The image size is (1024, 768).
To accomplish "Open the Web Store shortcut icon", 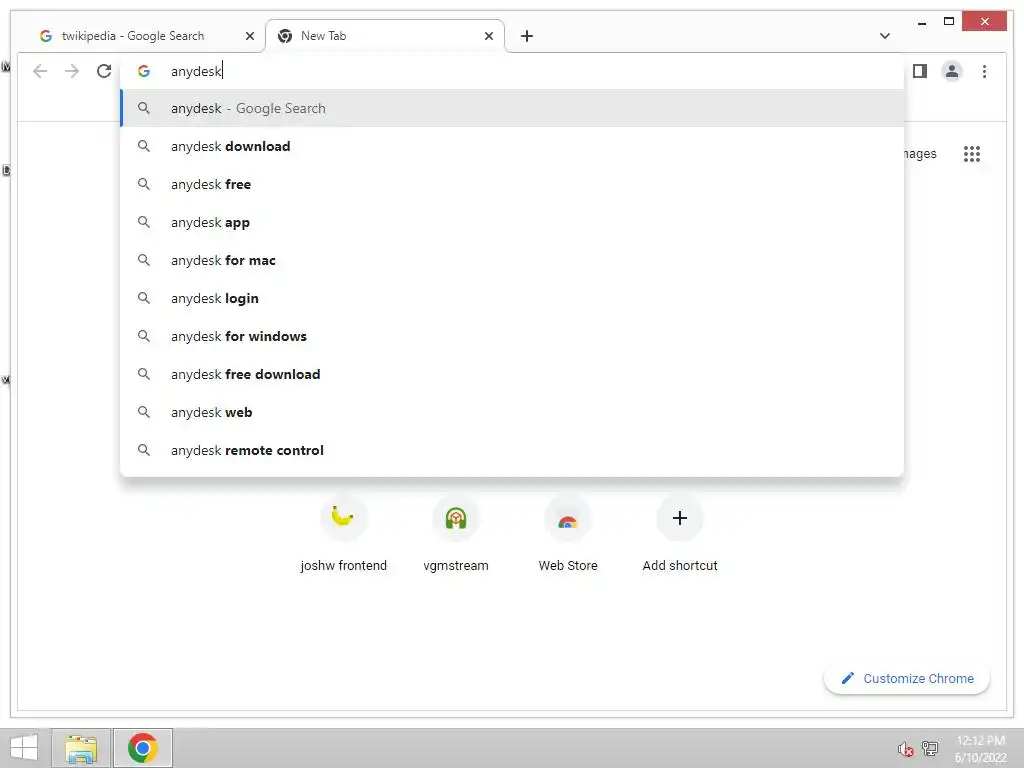I will click(x=568, y=518).
